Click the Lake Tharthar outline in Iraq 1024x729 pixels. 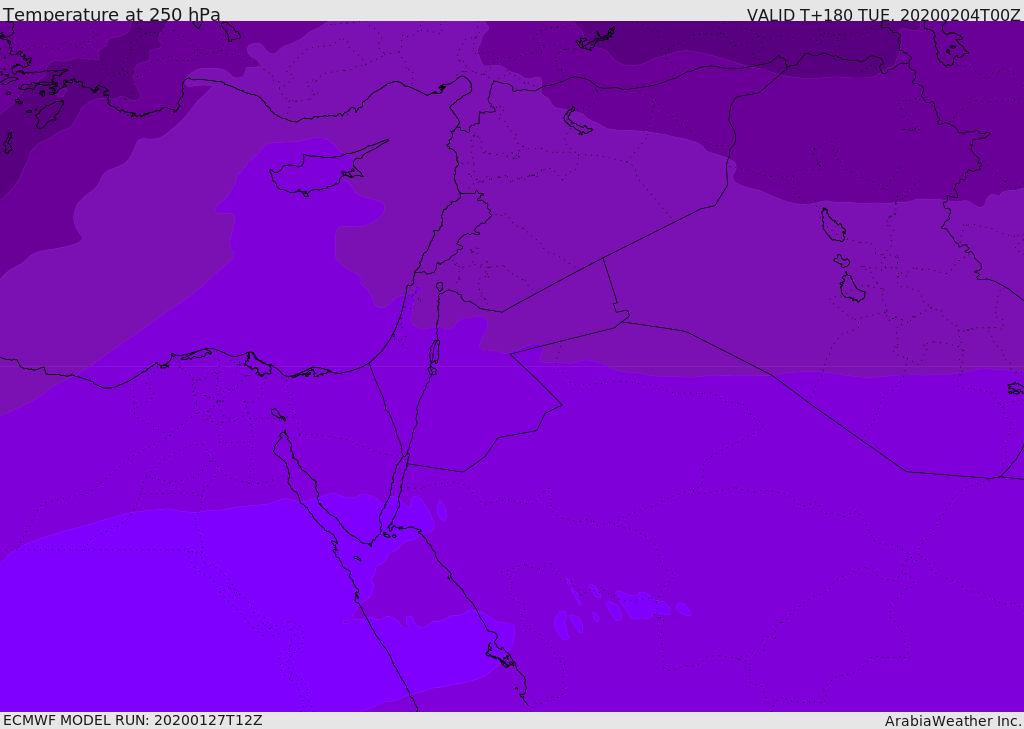[833, 225]
